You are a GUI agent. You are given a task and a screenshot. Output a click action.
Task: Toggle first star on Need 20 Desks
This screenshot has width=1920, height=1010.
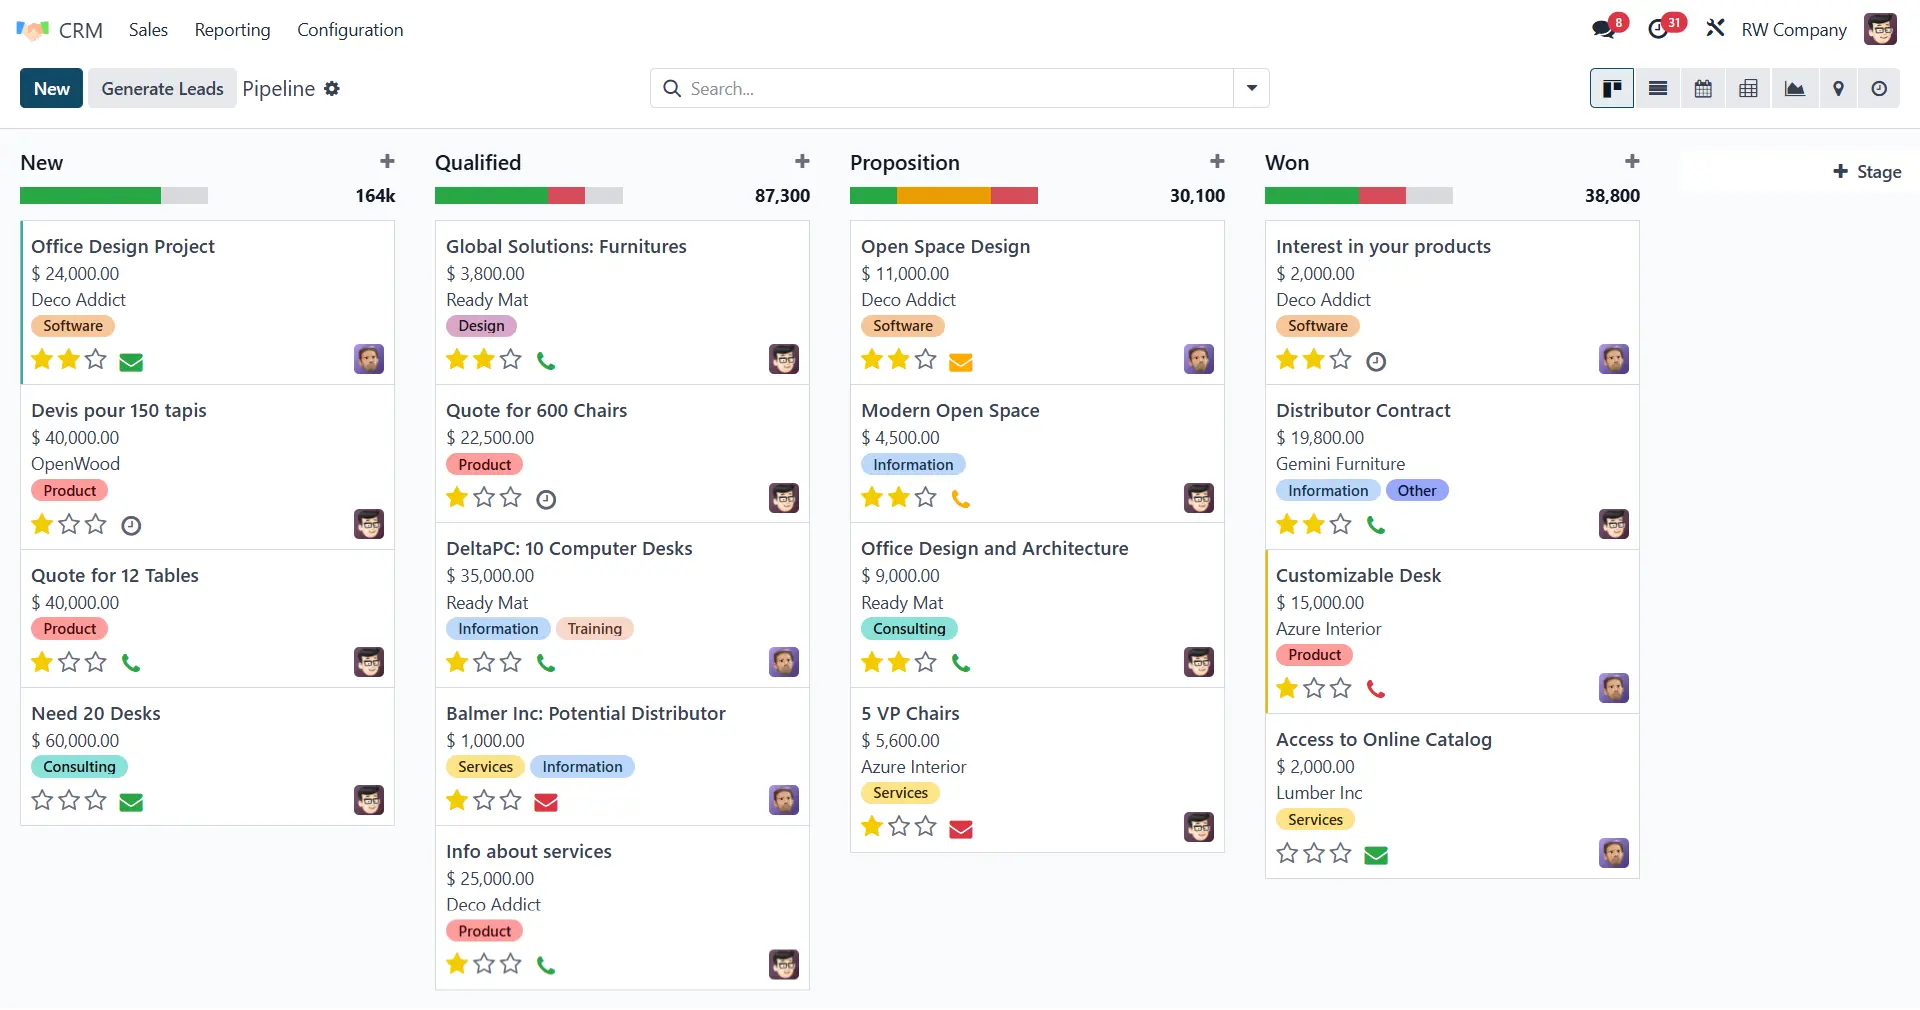point(42,800)
